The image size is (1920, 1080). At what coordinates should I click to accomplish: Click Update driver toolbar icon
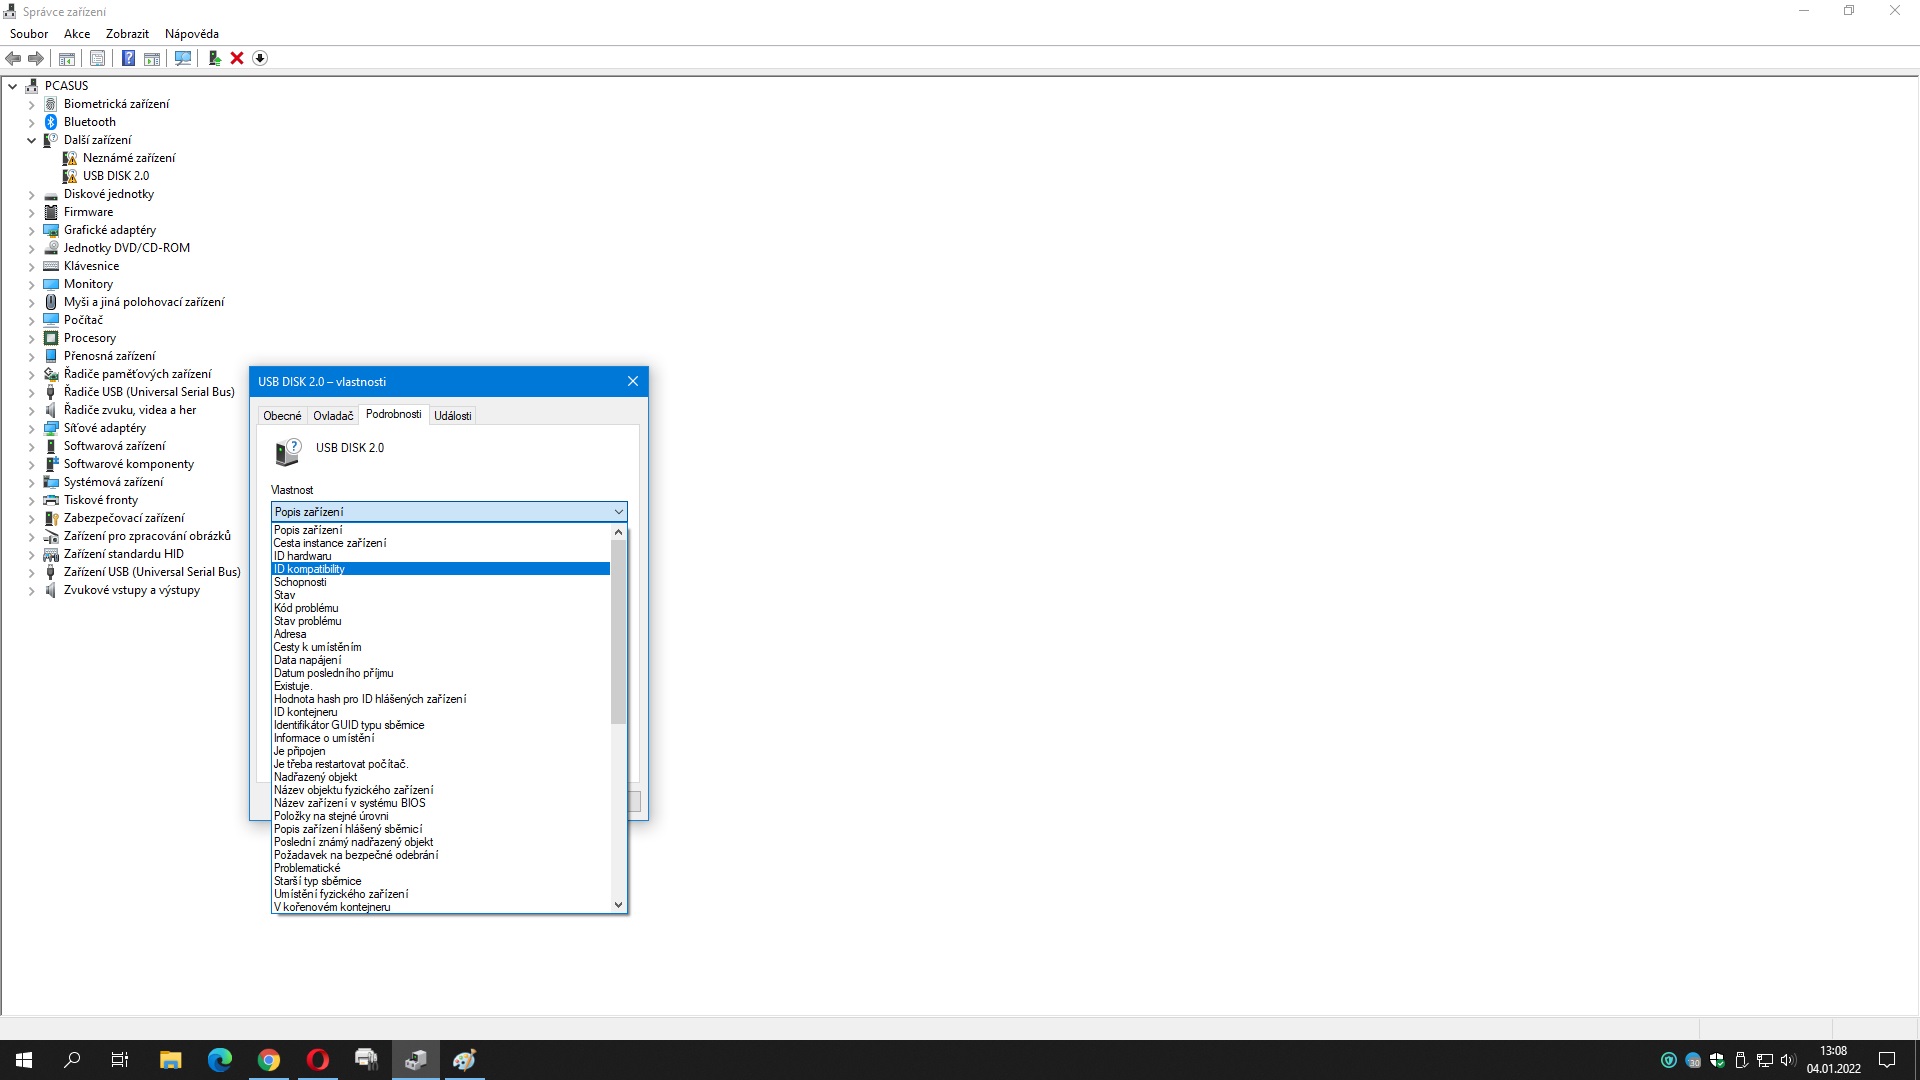(214, 58)
